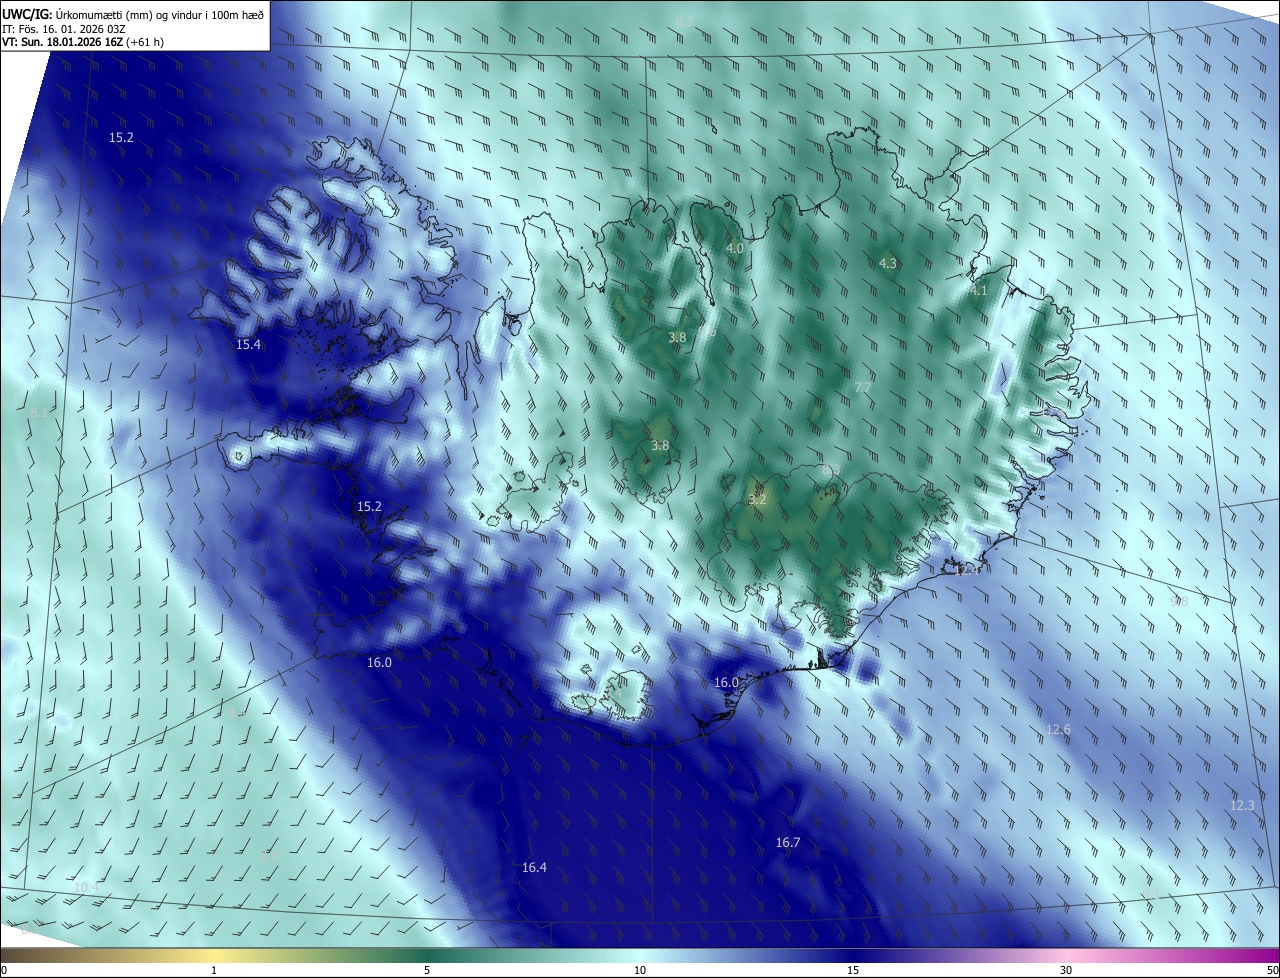
Task: Click the magenta end of the legend bar
Action: 1255,955
